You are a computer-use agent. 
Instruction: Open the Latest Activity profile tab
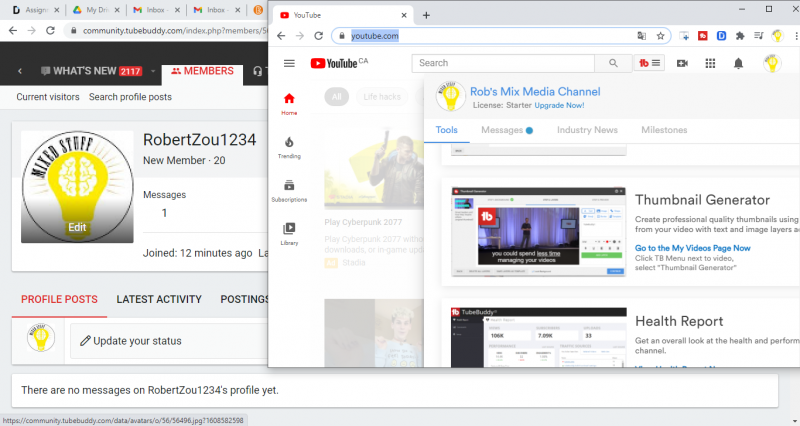[x=159, y=299]
